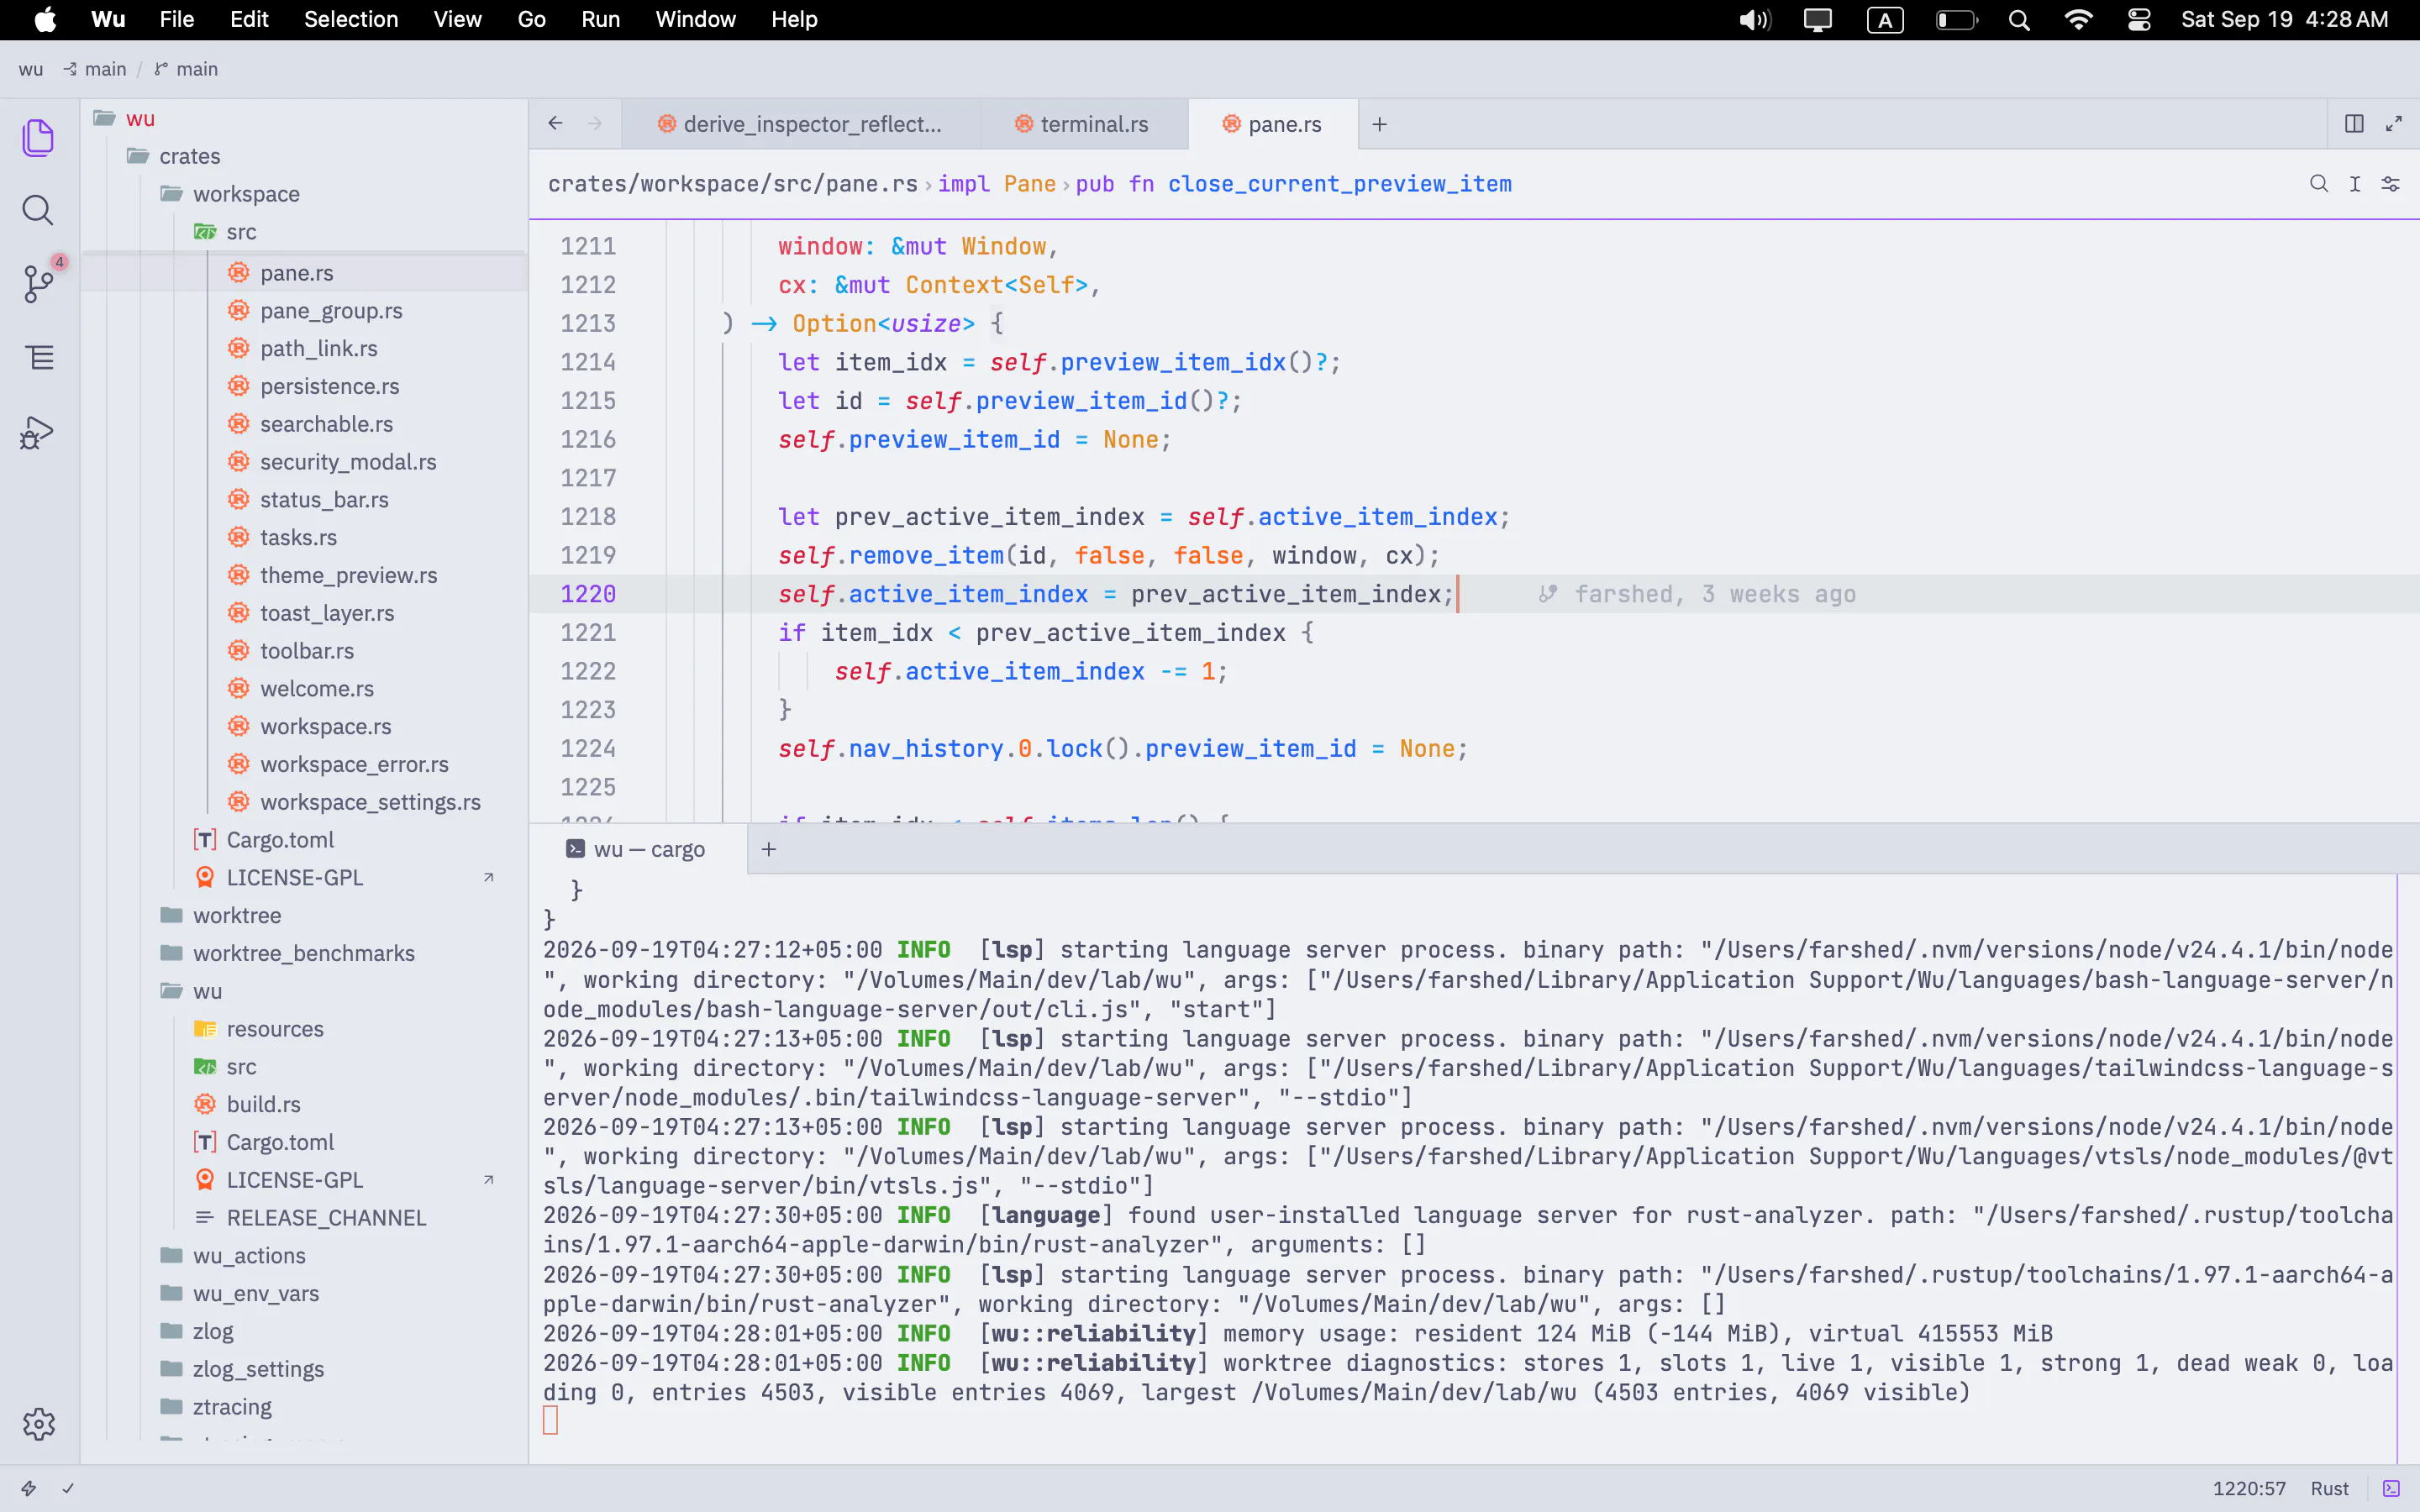Image resolution: width=2420 pixels, height=1512 pixels.
Task: Split the editor pane
Action: tap(2354, 124)
